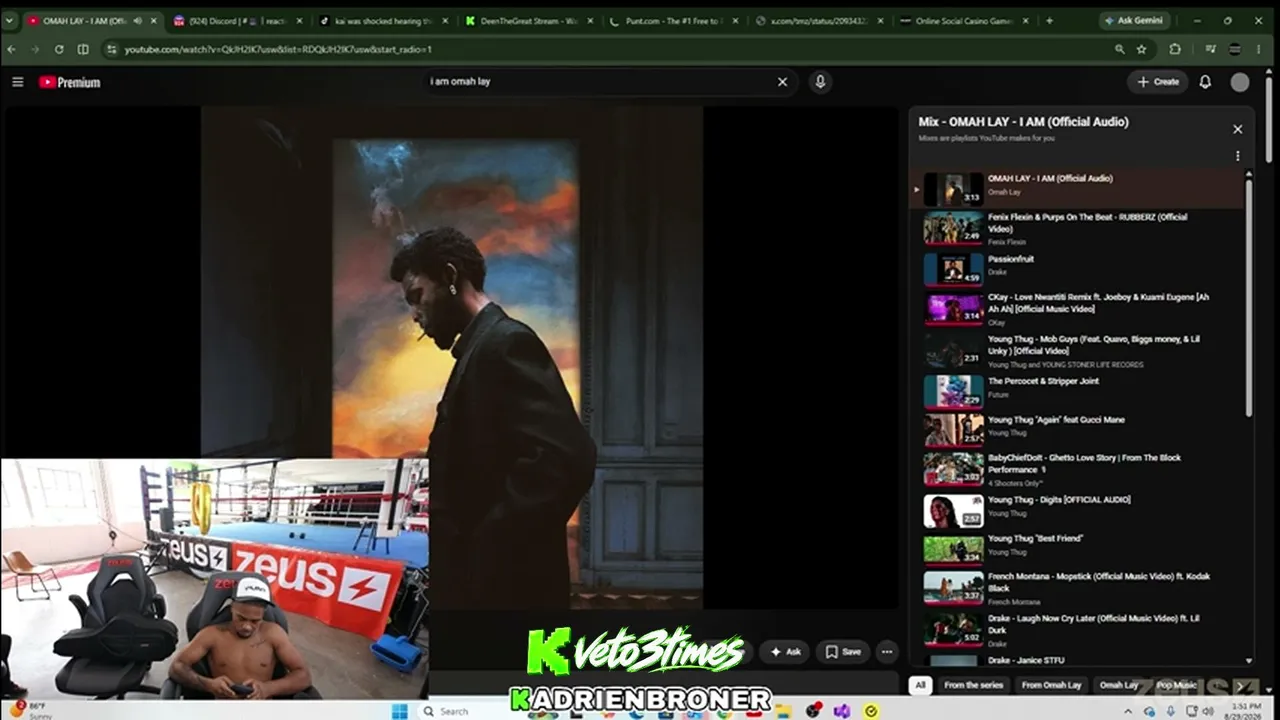Open a new browser tab
This screenshot has width=1280, height=720.
pos(1049,20)
